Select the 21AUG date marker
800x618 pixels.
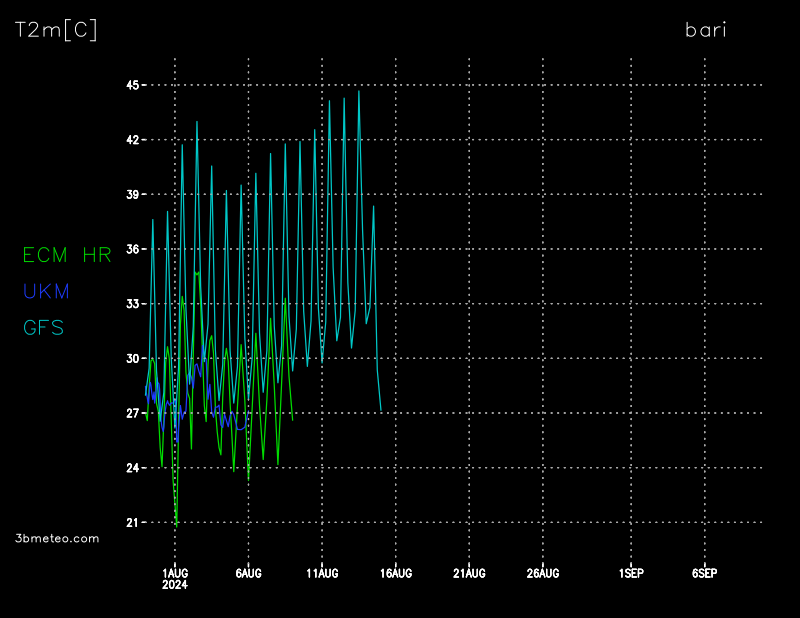tap(469, 573)
